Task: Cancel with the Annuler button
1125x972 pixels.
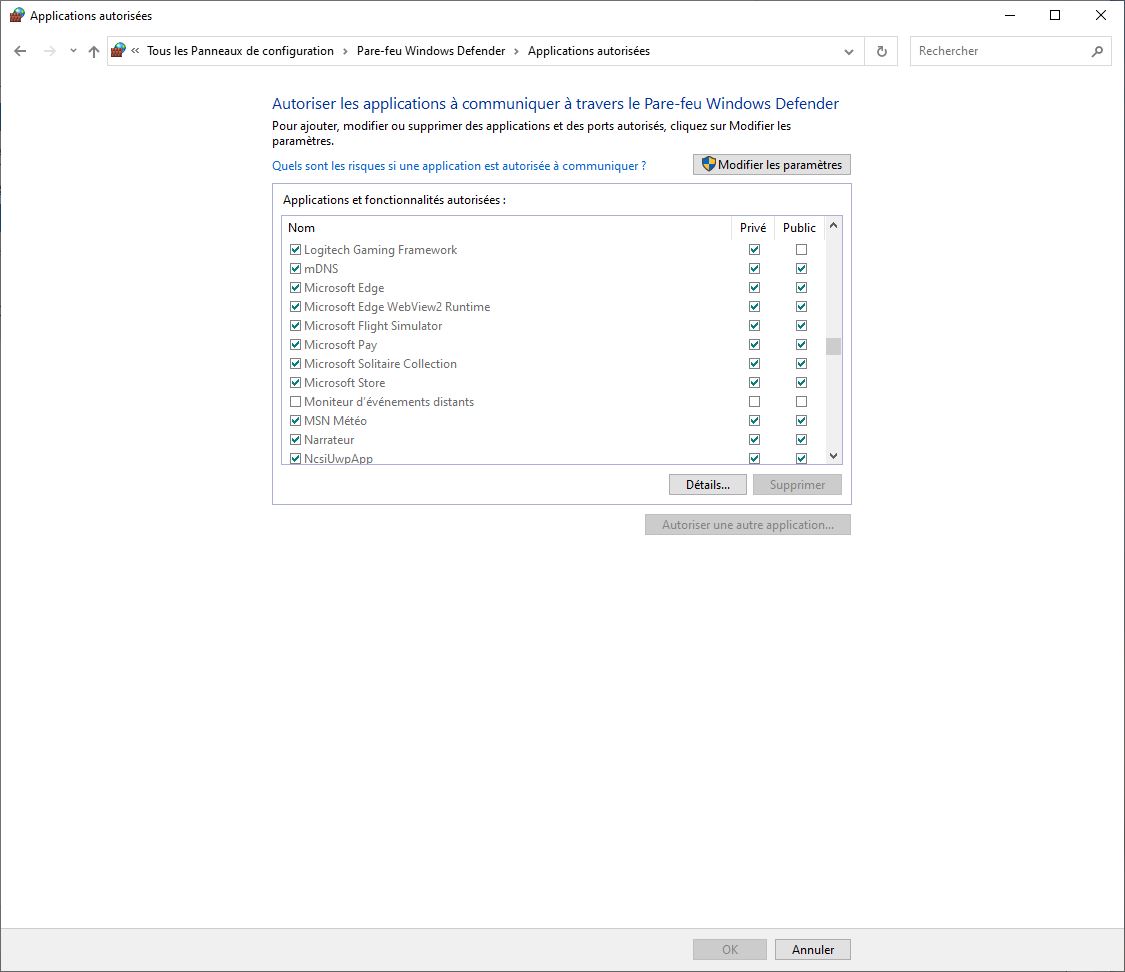Action: 813,950
